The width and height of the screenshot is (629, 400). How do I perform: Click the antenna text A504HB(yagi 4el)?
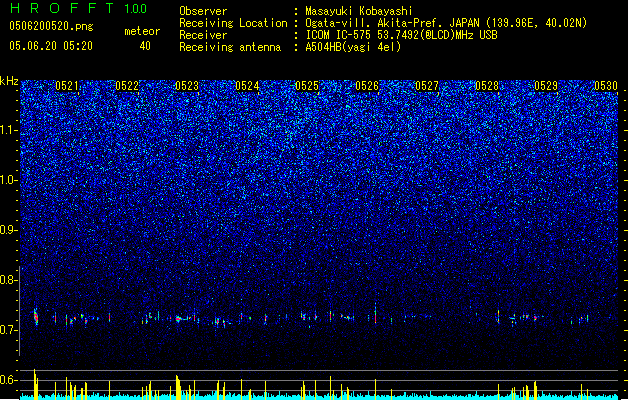click(x=353, y=47)
